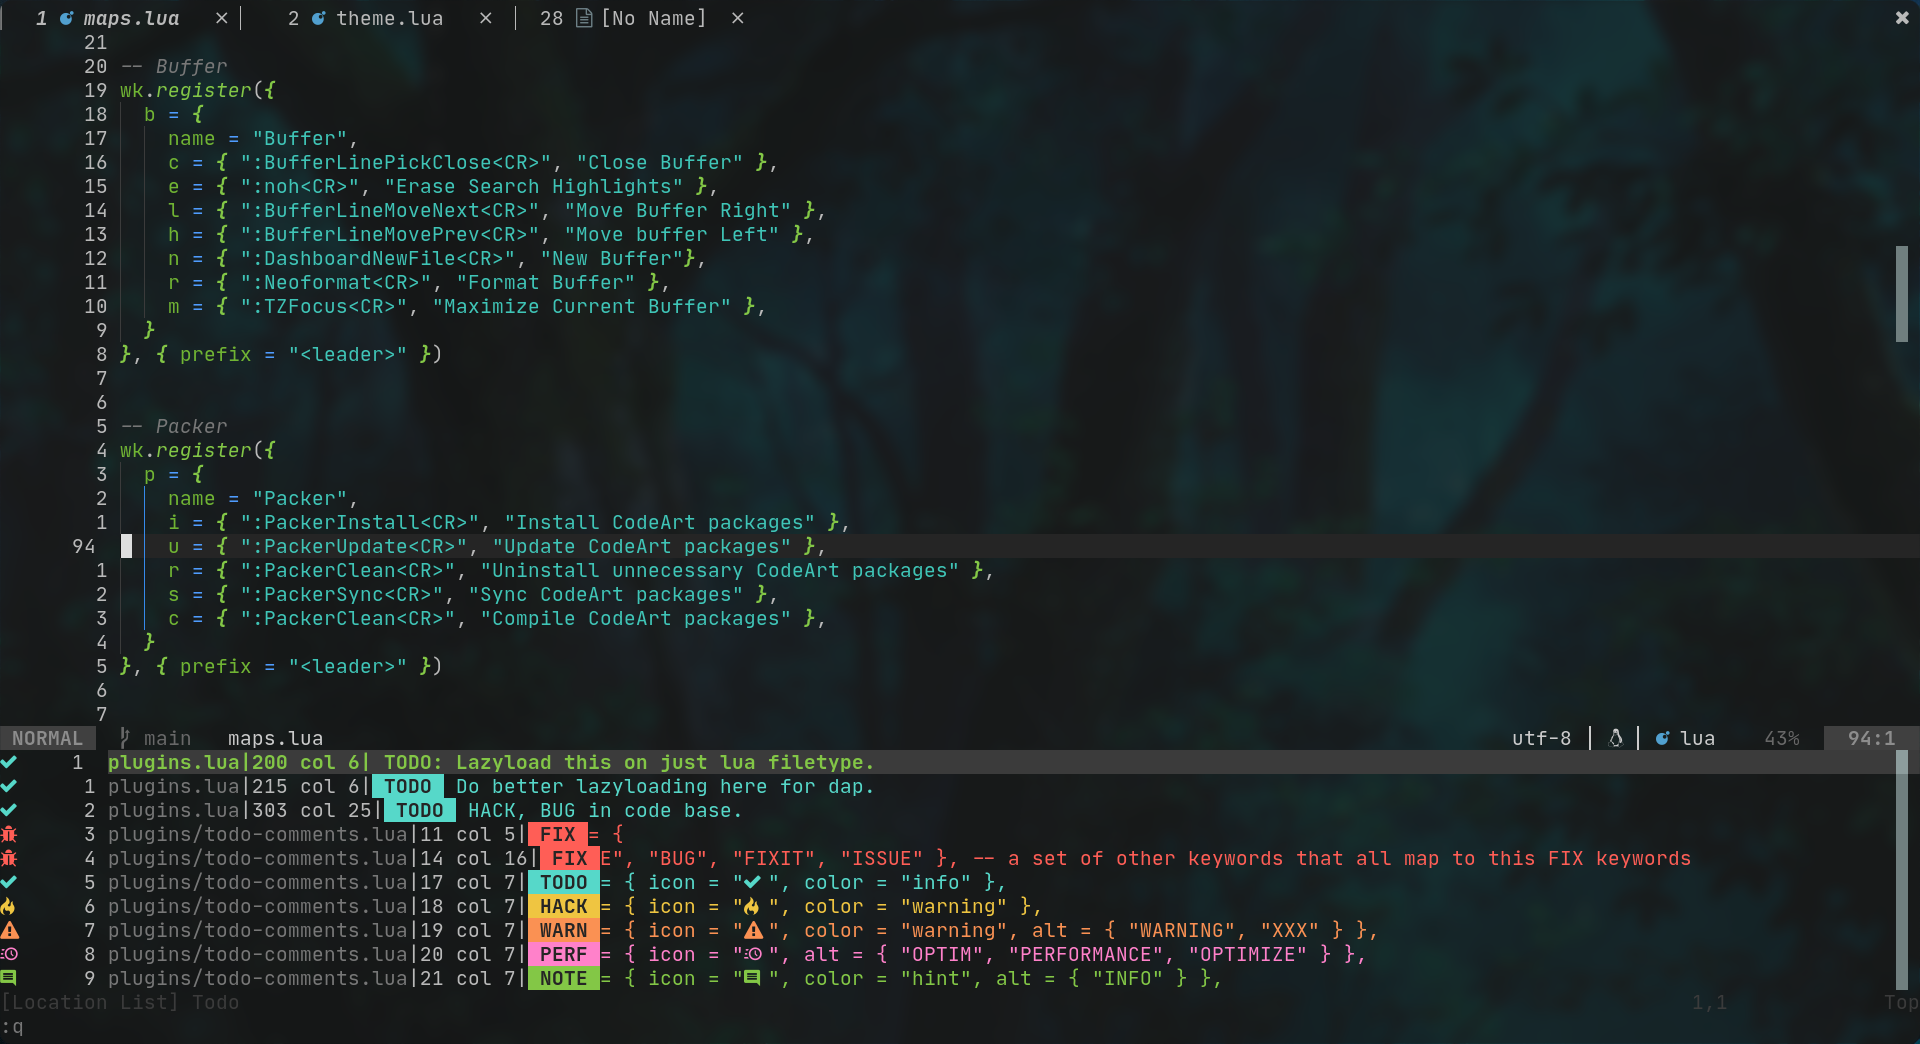Click the -- Packer comment line
The image size is (1920, 1044).
coord(174,426)
